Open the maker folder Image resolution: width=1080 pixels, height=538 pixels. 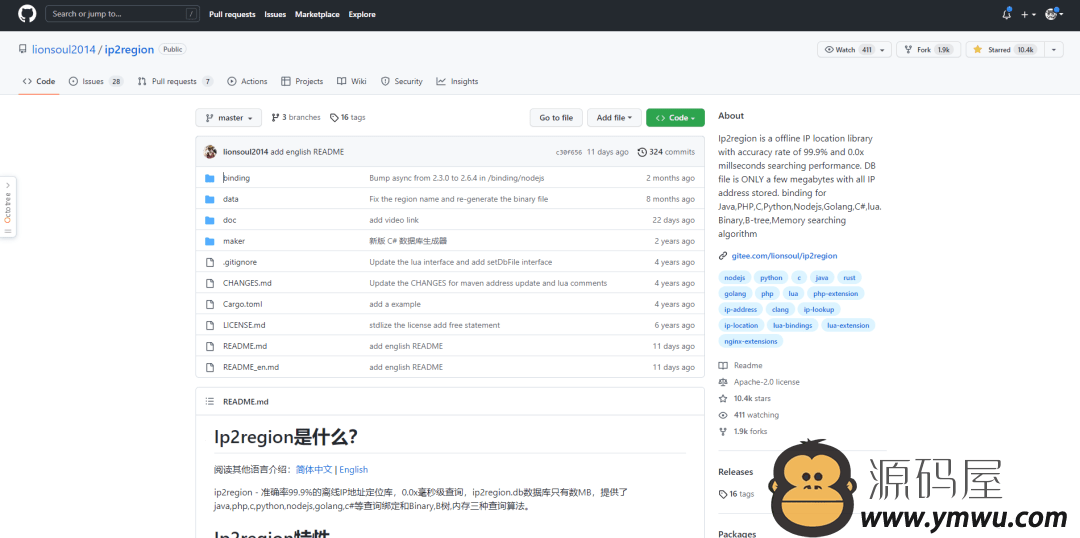[x=233, y=241]
